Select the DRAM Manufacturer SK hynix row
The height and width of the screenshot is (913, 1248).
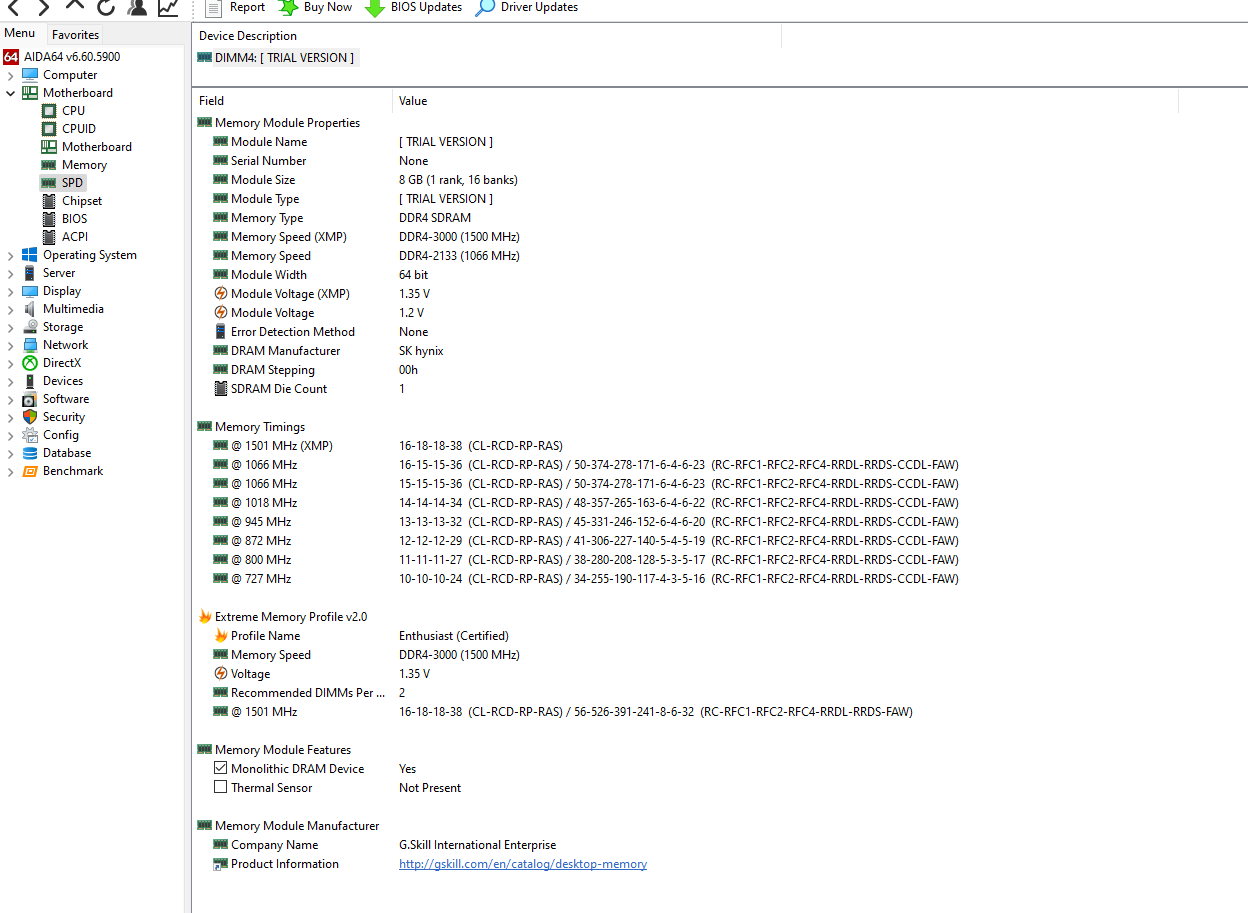(329, 351)
